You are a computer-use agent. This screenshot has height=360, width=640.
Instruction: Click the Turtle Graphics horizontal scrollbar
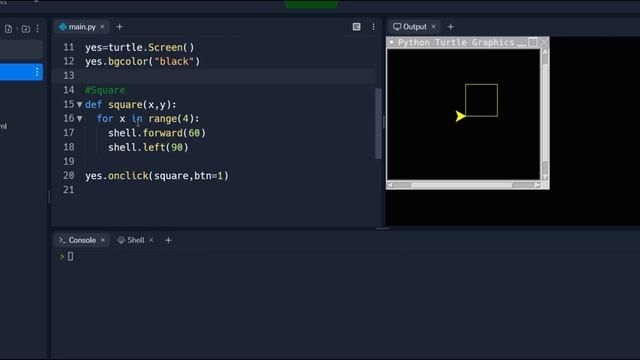click(463, 185)
